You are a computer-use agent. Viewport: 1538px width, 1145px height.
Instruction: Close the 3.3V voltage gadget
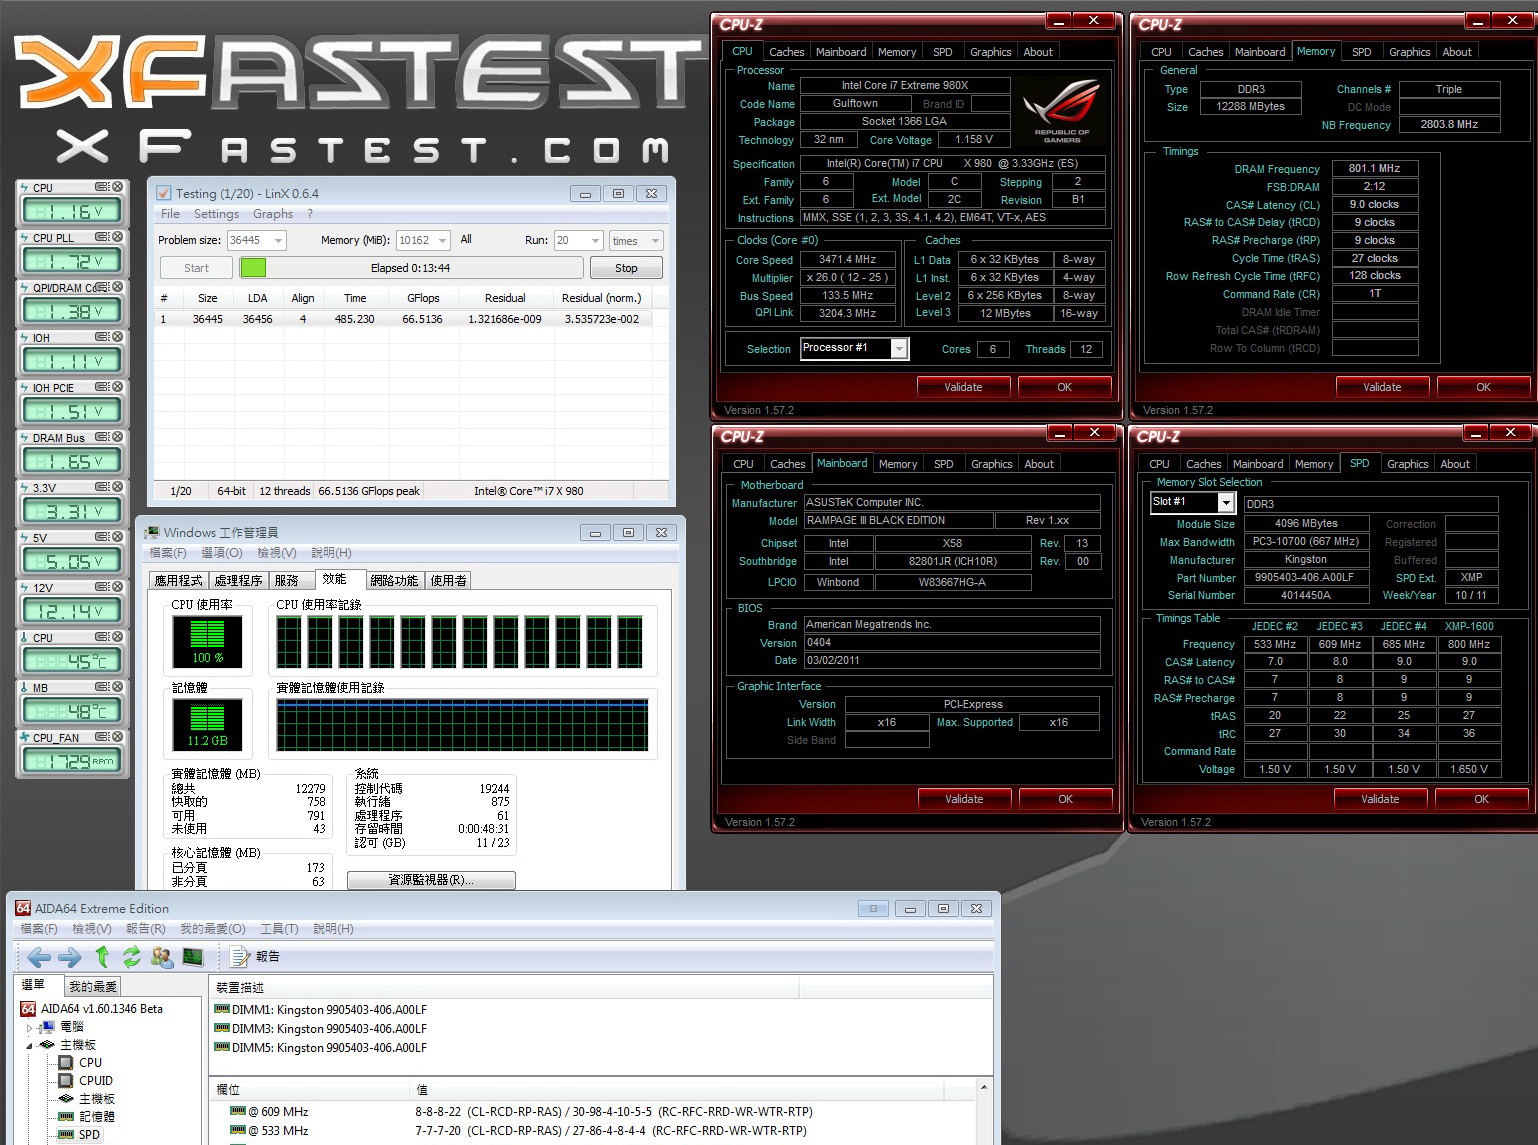(x=118, y=487)
